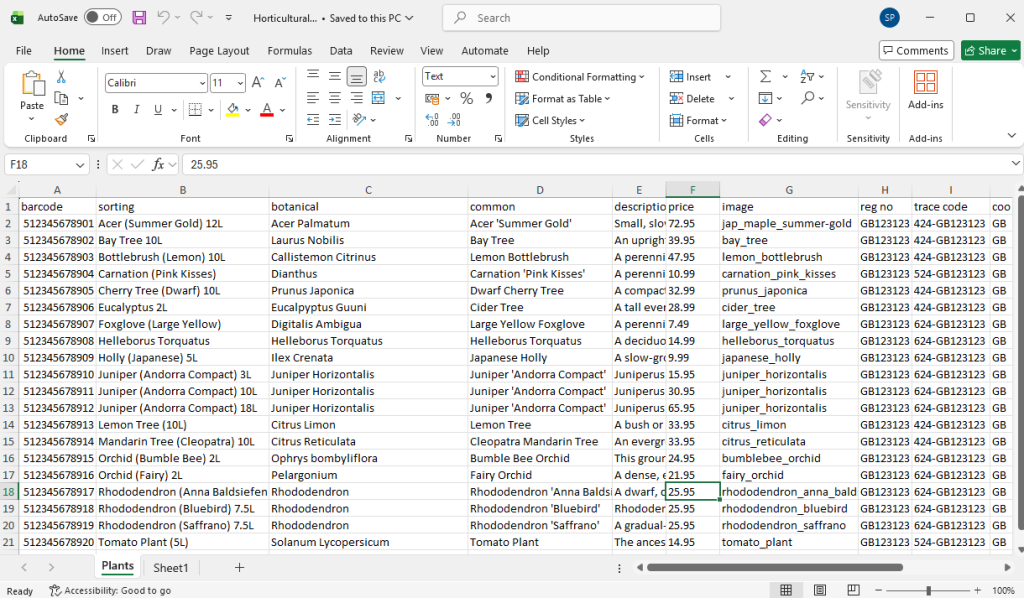The image size is (1024, 598).
Task: Toggle Center horizontal alignment
Action: [335, 98]
